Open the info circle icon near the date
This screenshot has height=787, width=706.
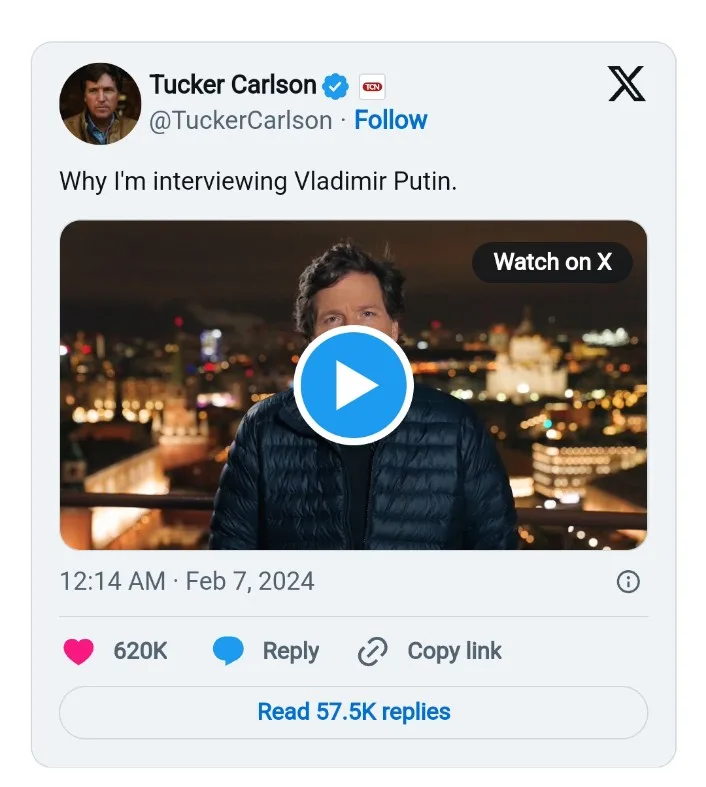pos(628,582)
